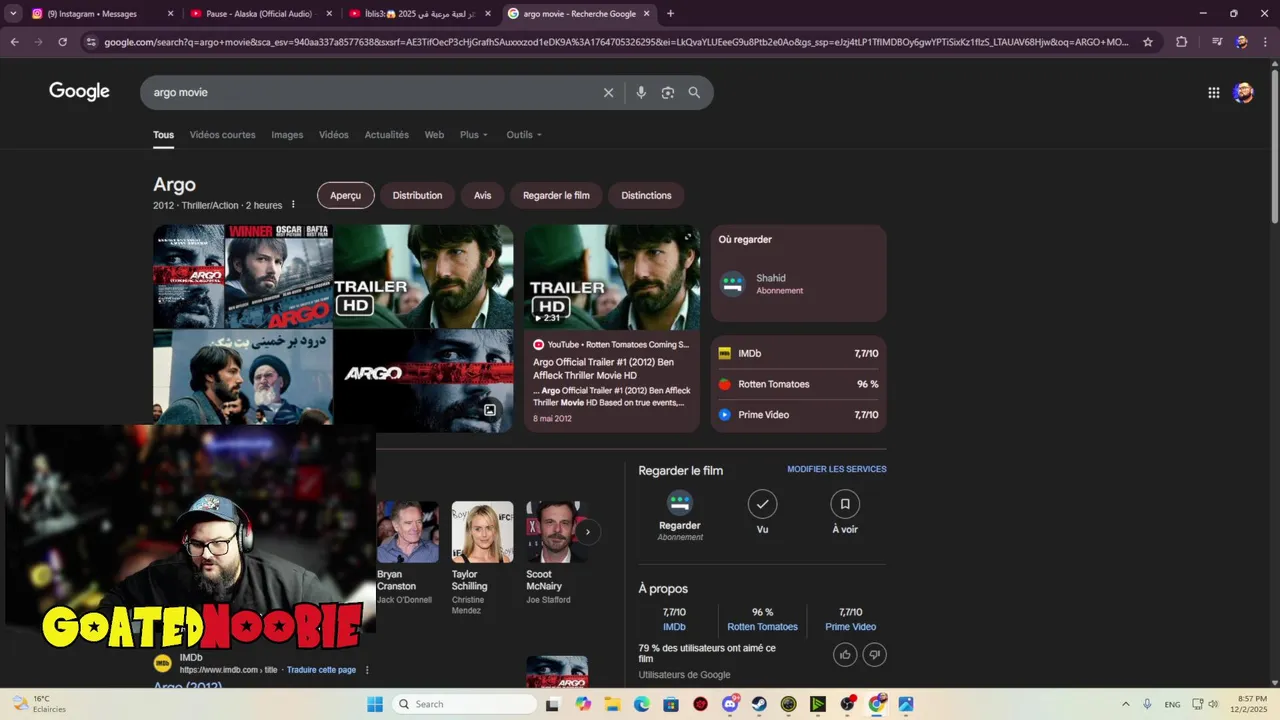The height and width of the screenshot is (720, 1280).
Task: Open Taylor Schilling cast photo
Action: (482, 532)
